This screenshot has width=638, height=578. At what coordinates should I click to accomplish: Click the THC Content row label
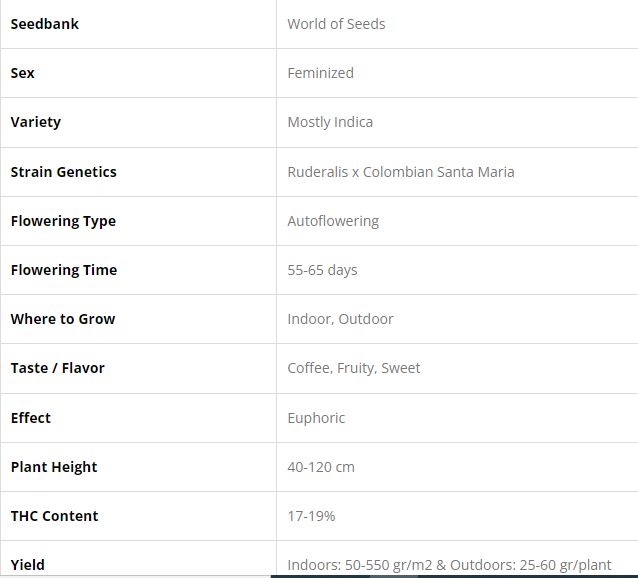pos(54,516)
